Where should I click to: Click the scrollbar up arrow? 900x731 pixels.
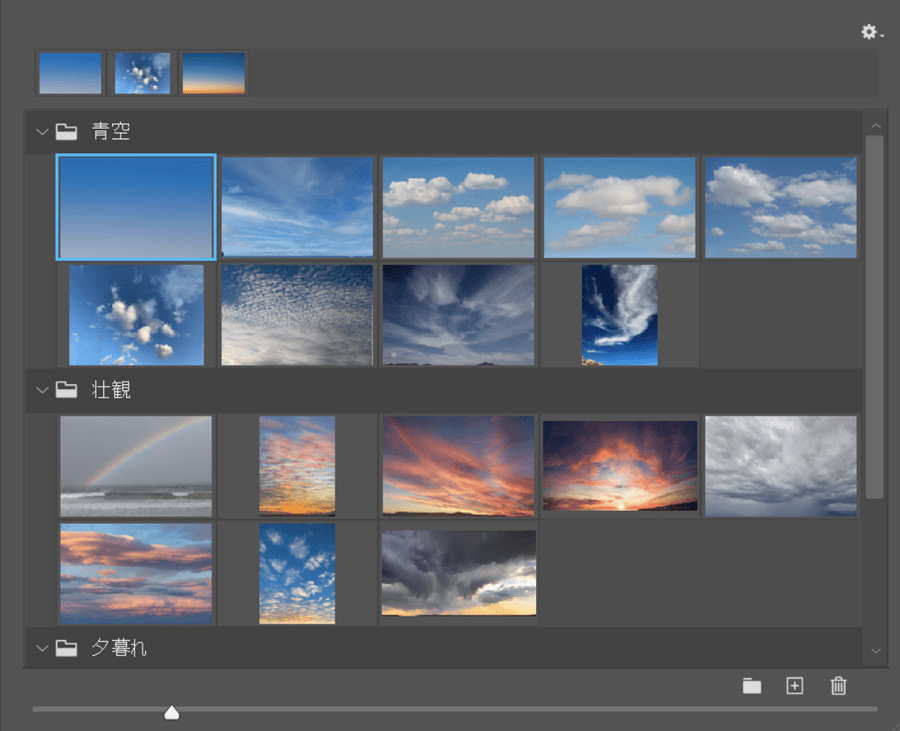coord(876,126)
